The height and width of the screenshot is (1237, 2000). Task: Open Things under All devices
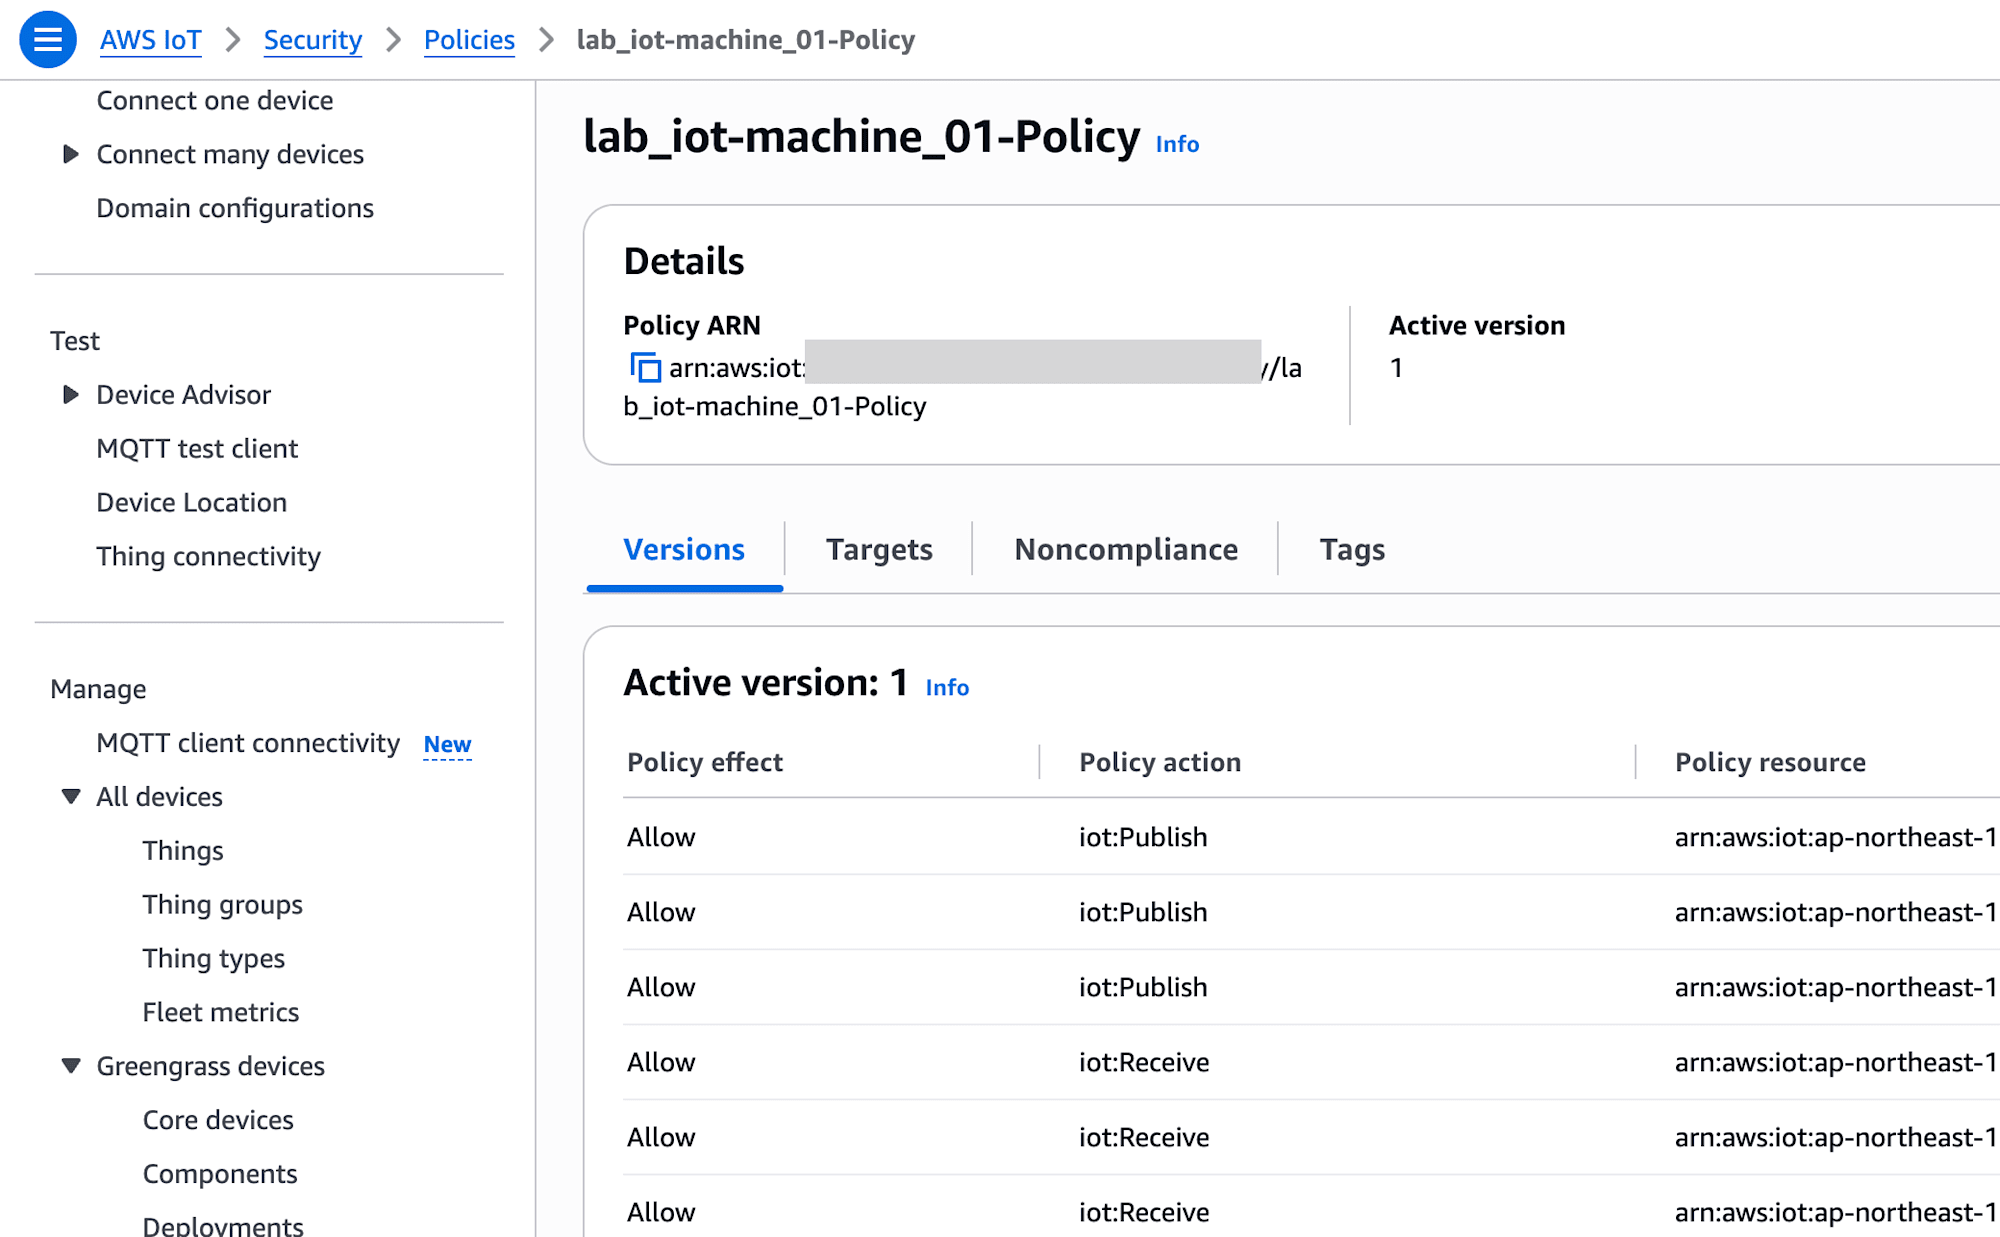183,850
